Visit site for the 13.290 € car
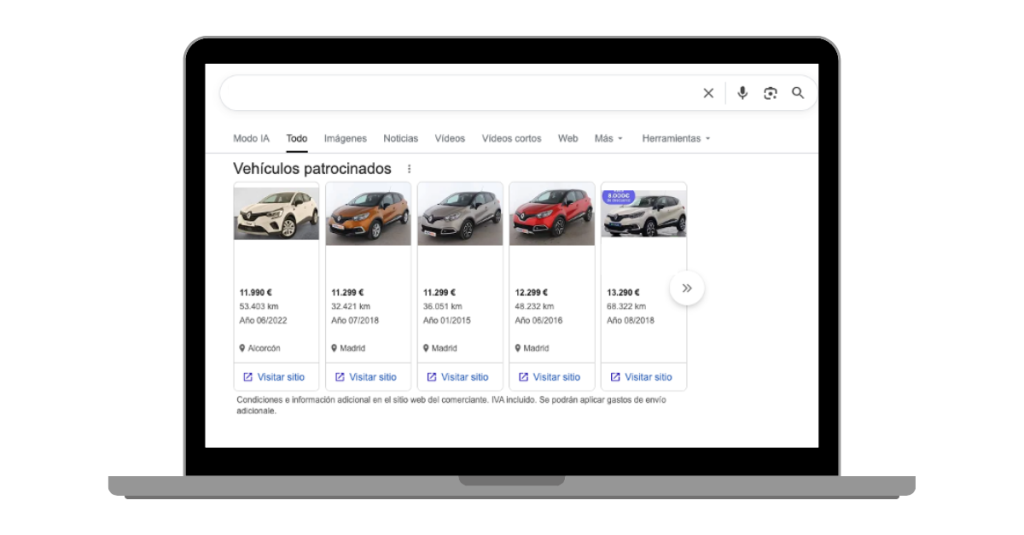 pos(648,377)
